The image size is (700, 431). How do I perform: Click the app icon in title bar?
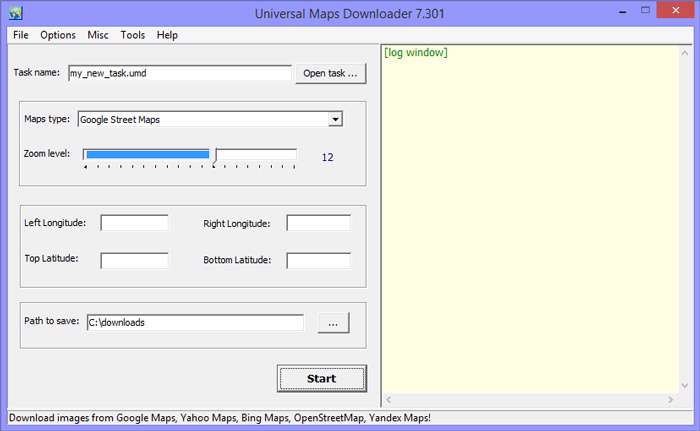pyautogui.click(x=14, y=13)
